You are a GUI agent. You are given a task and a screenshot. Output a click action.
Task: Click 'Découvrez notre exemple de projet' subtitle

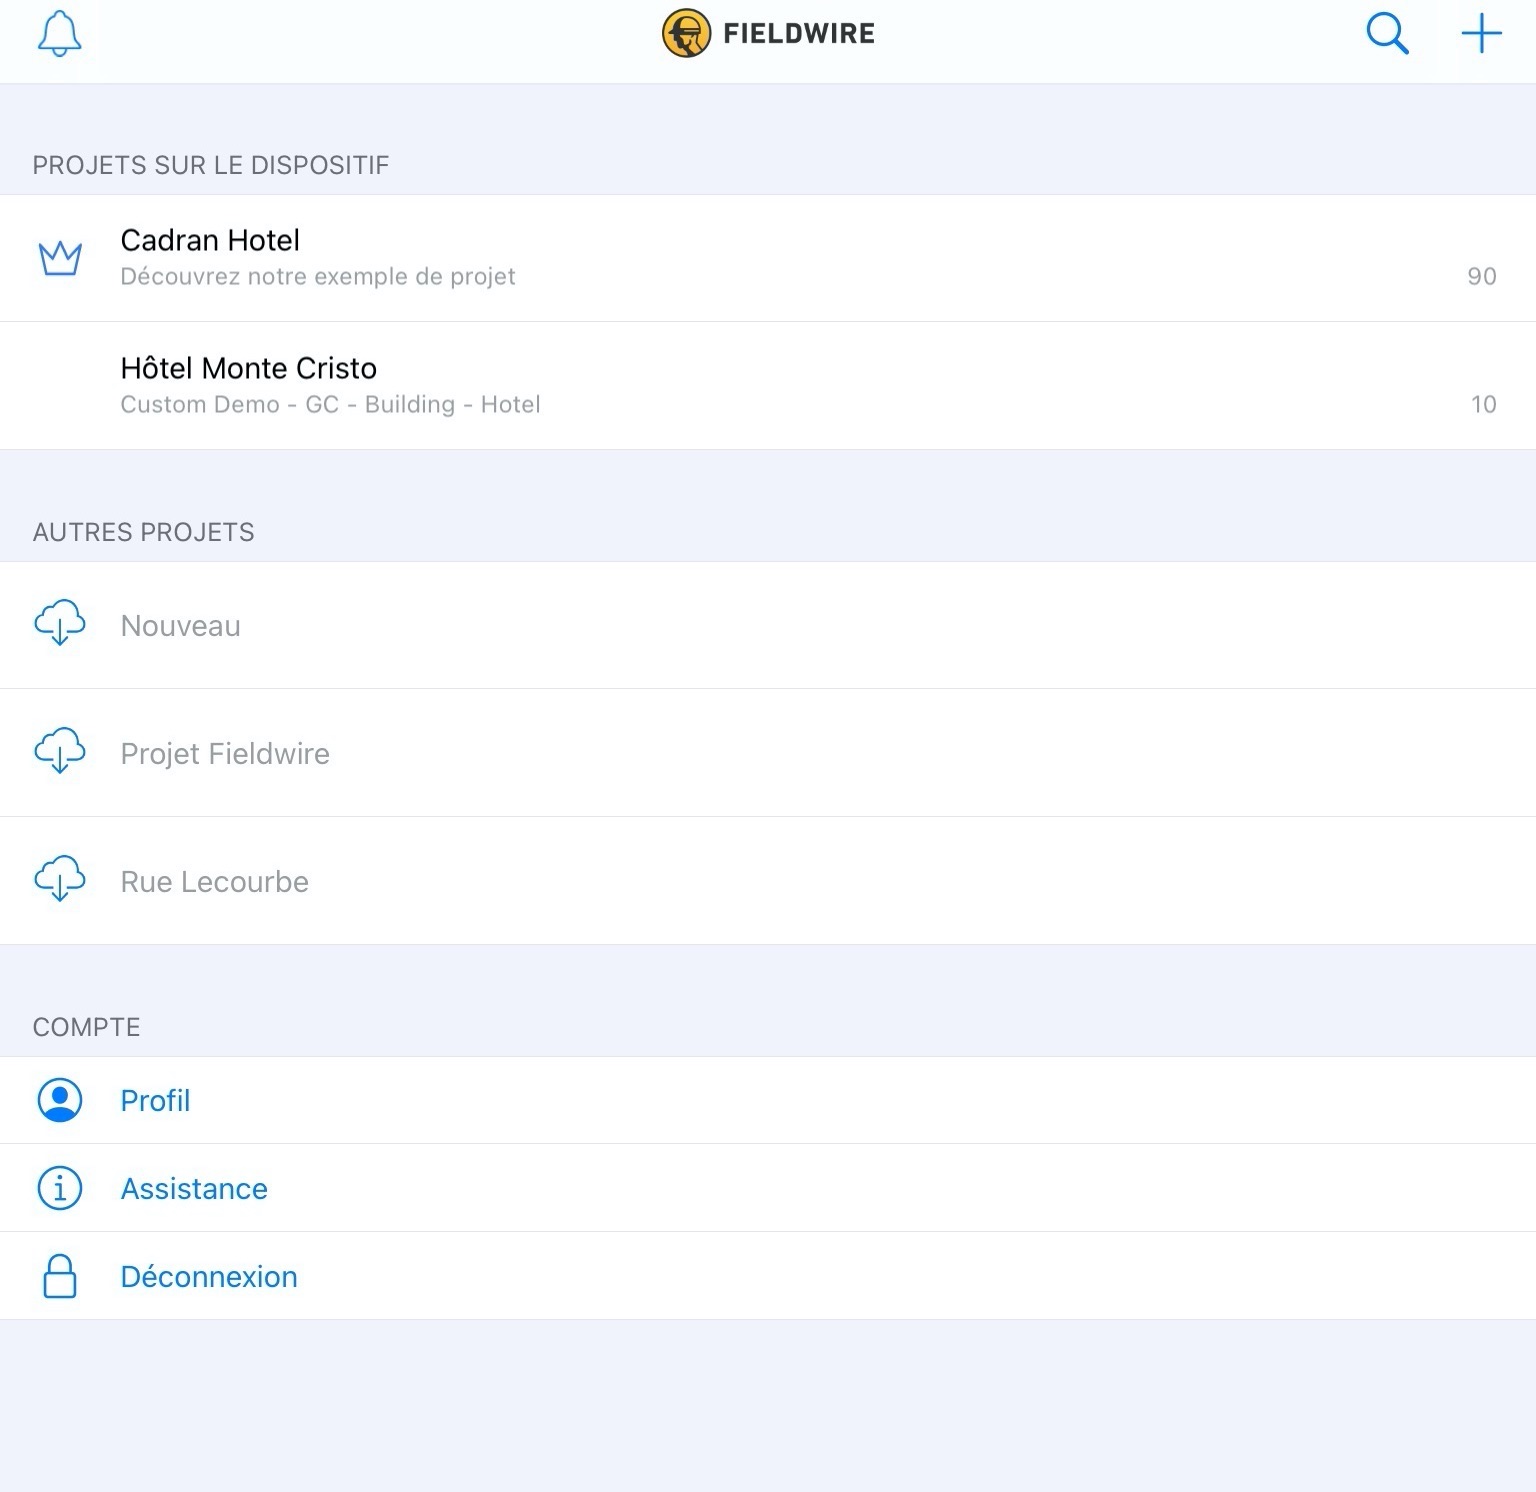coord(318,276)
